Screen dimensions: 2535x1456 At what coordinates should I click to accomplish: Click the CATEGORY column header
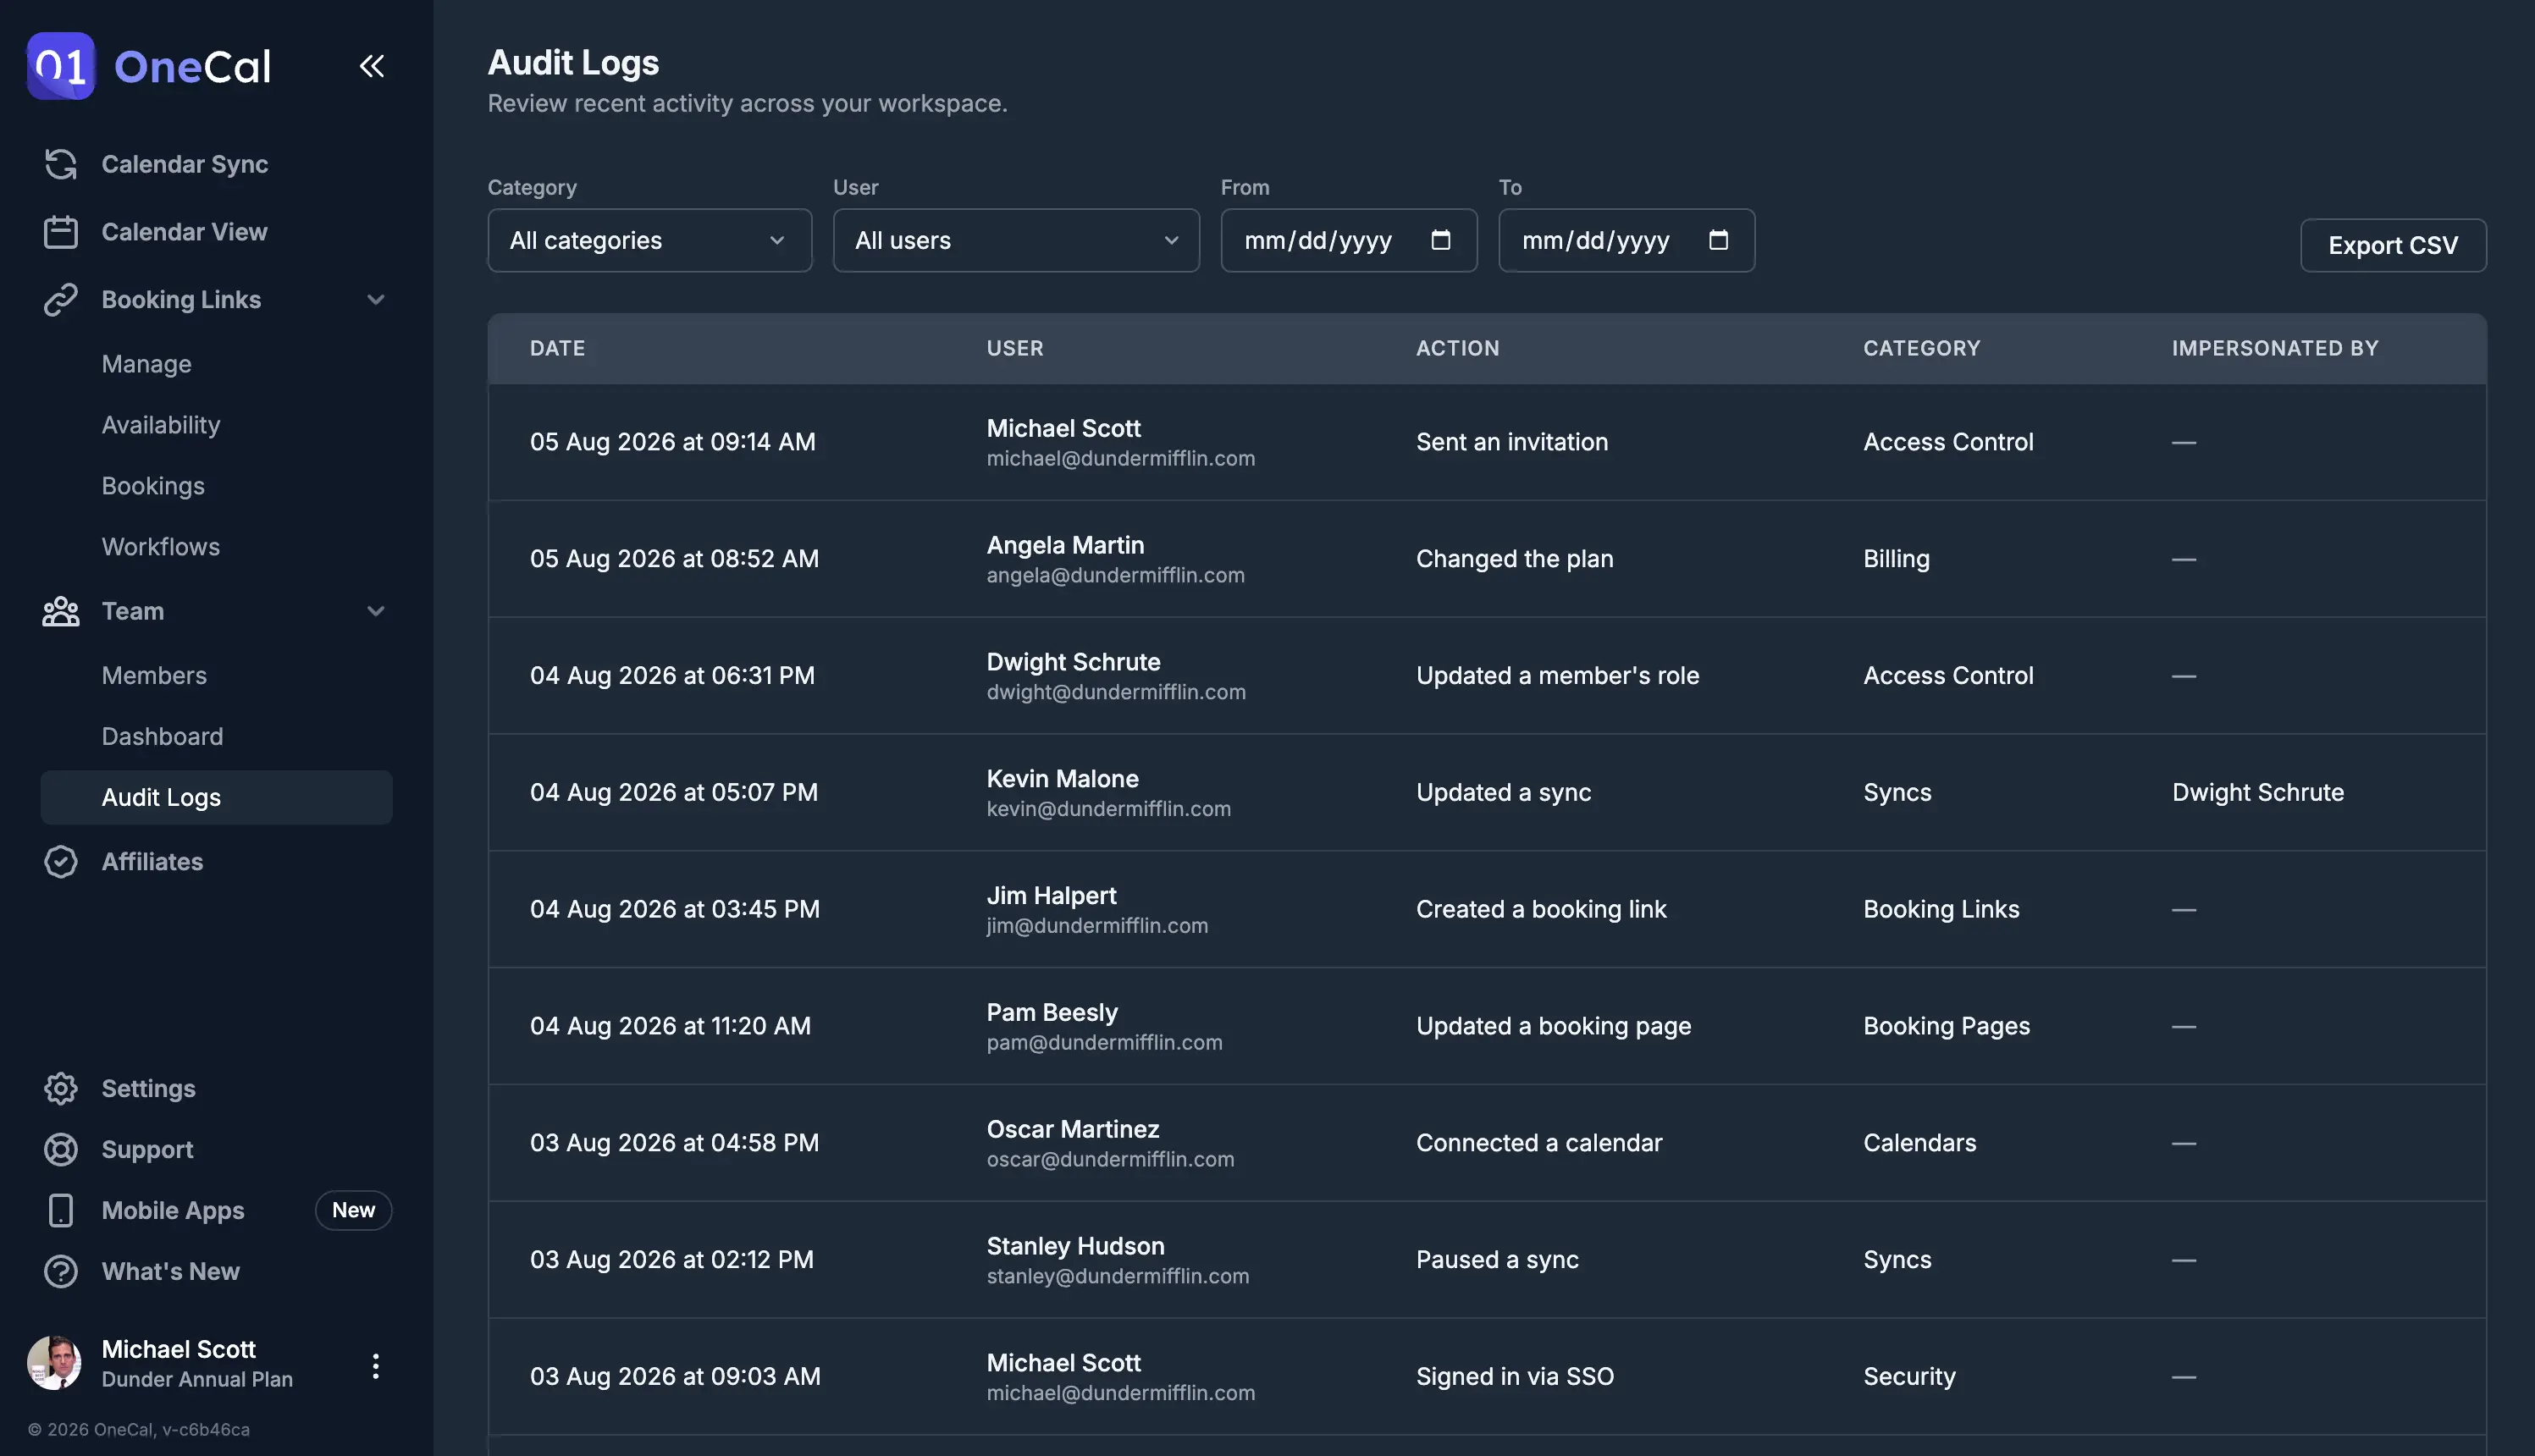1921,349
